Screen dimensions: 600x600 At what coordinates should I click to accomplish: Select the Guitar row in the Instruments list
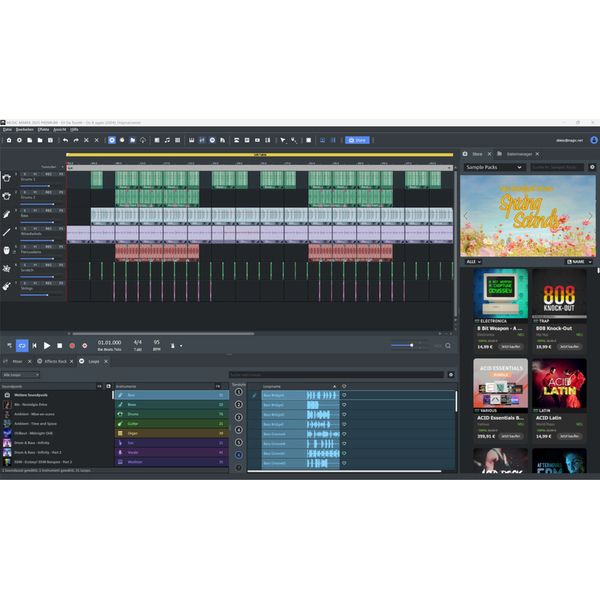coord(172,424)
